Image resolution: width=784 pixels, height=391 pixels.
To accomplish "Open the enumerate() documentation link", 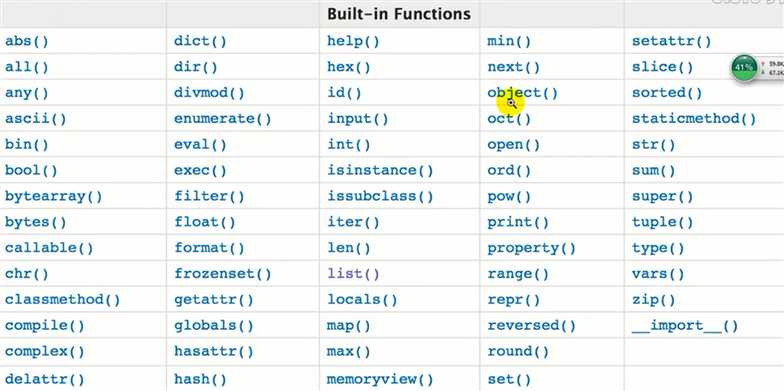I will tap(222, 119).
